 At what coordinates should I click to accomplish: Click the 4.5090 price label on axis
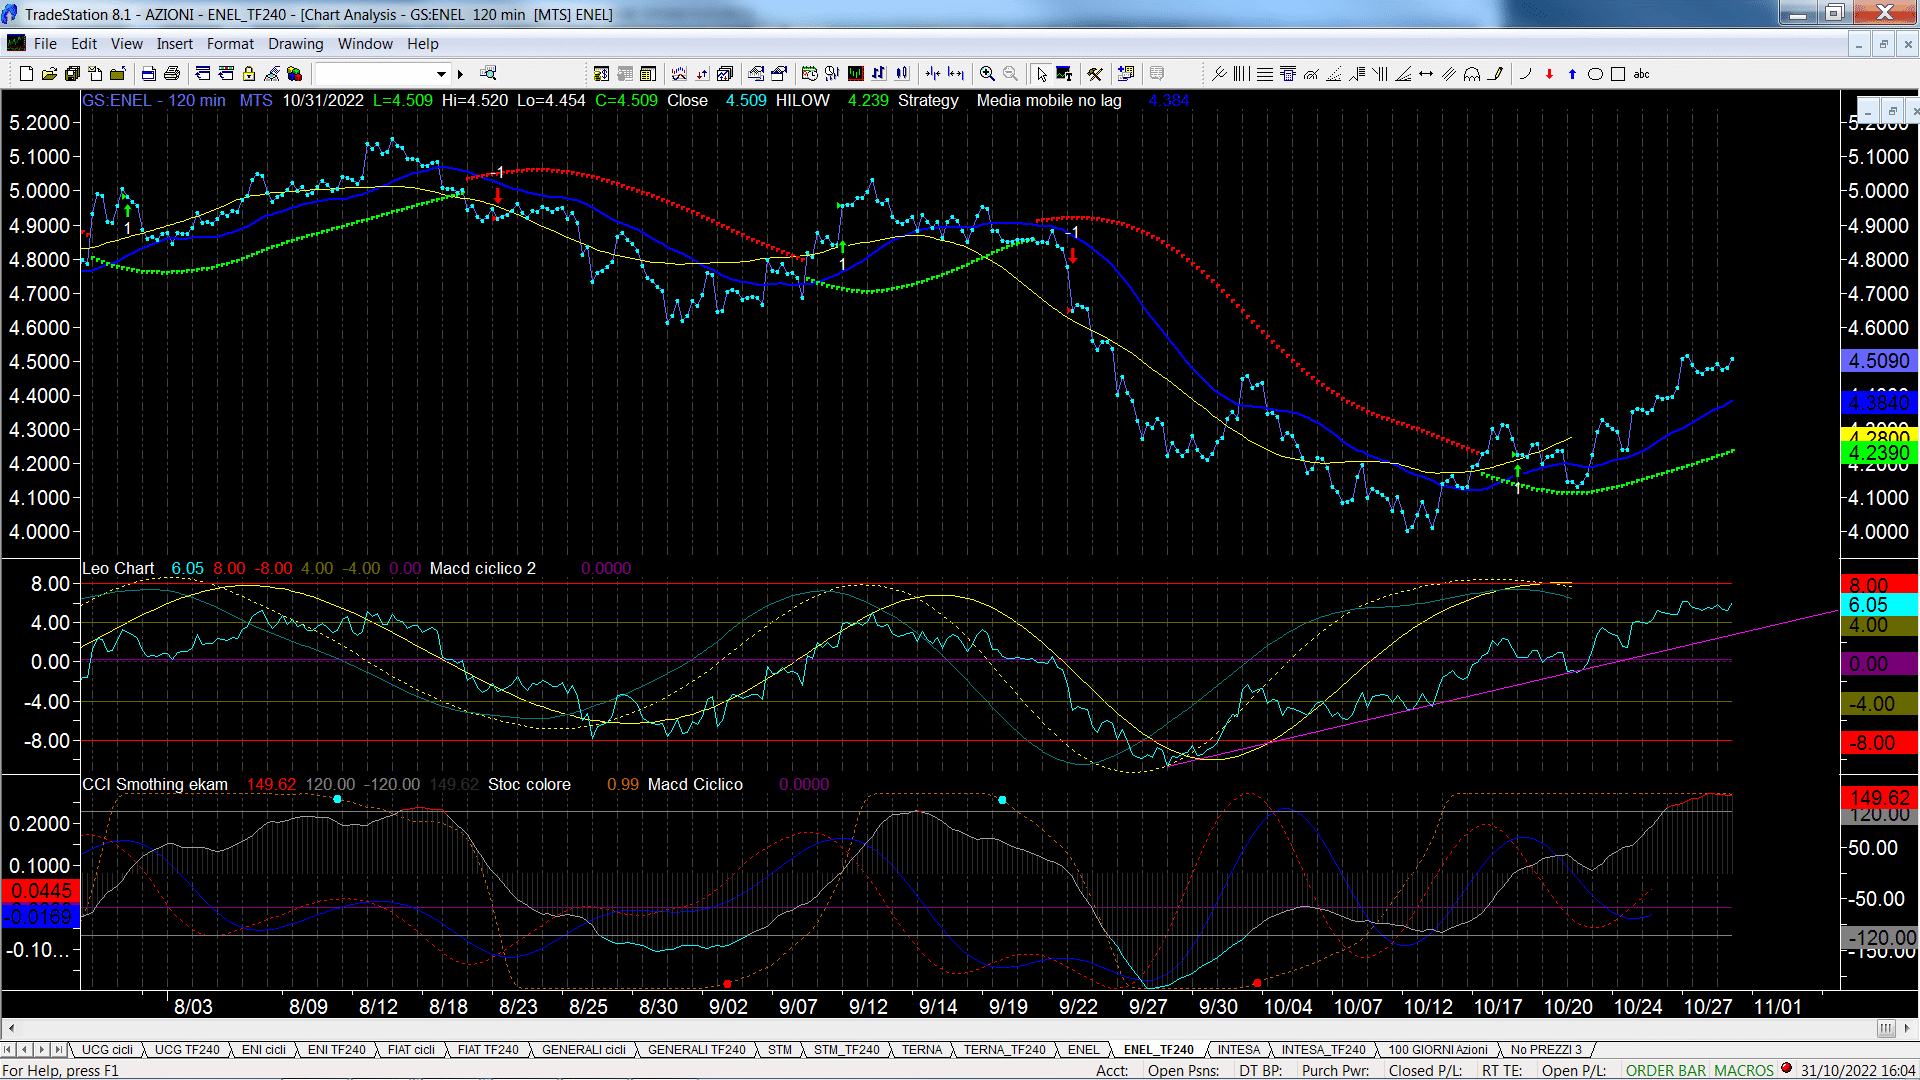[x=1879, y=361]
